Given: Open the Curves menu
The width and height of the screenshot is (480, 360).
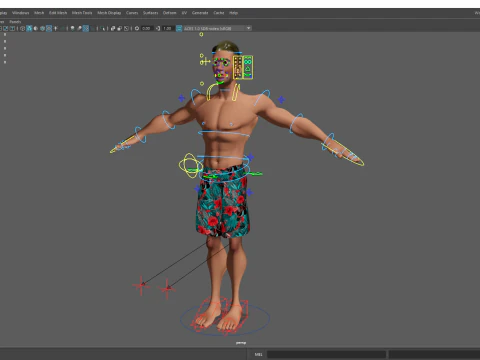Looking at the screenshot, I should (132, 13).
